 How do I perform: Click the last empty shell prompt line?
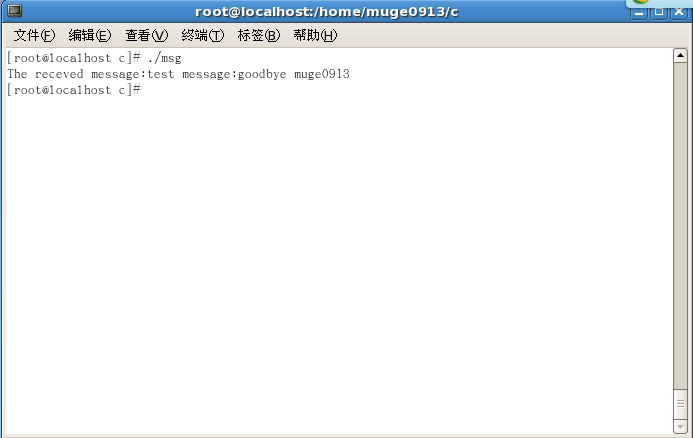pyautogui.click(x=73, y=90)
